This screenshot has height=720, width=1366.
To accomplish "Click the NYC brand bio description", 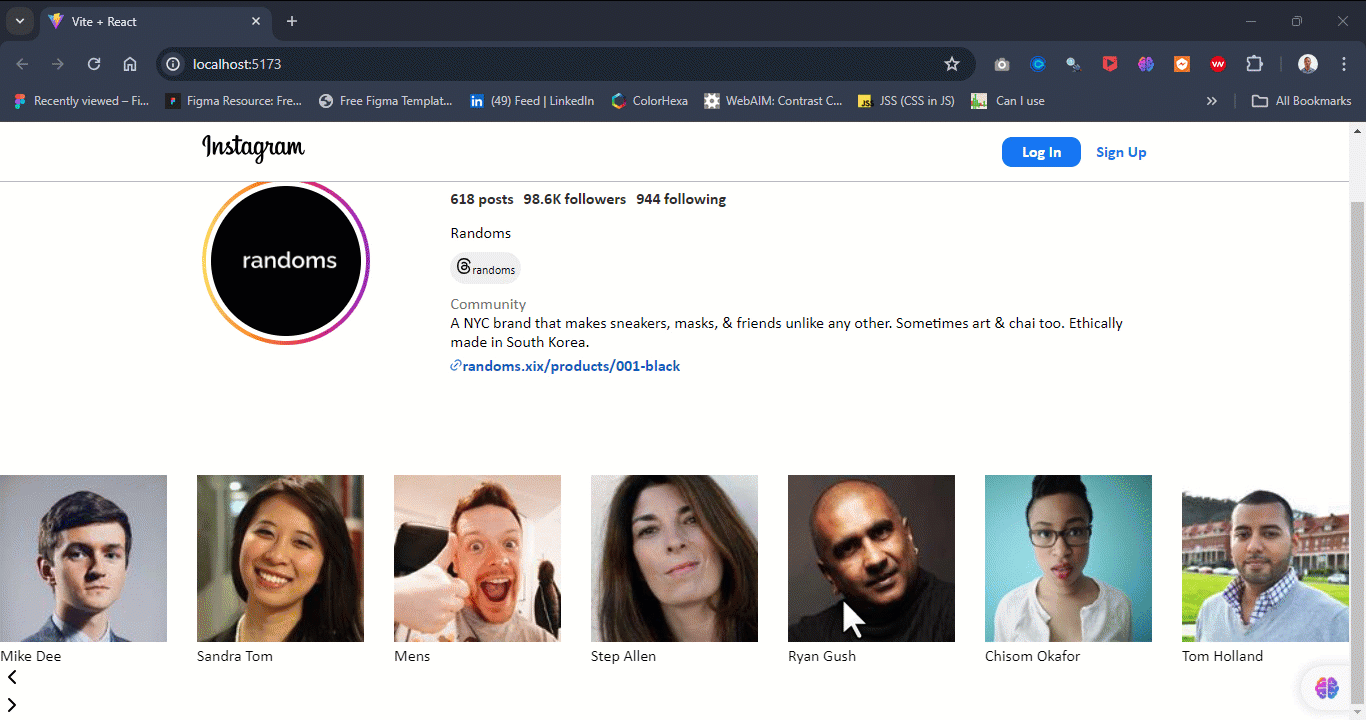I will [787, 332].
